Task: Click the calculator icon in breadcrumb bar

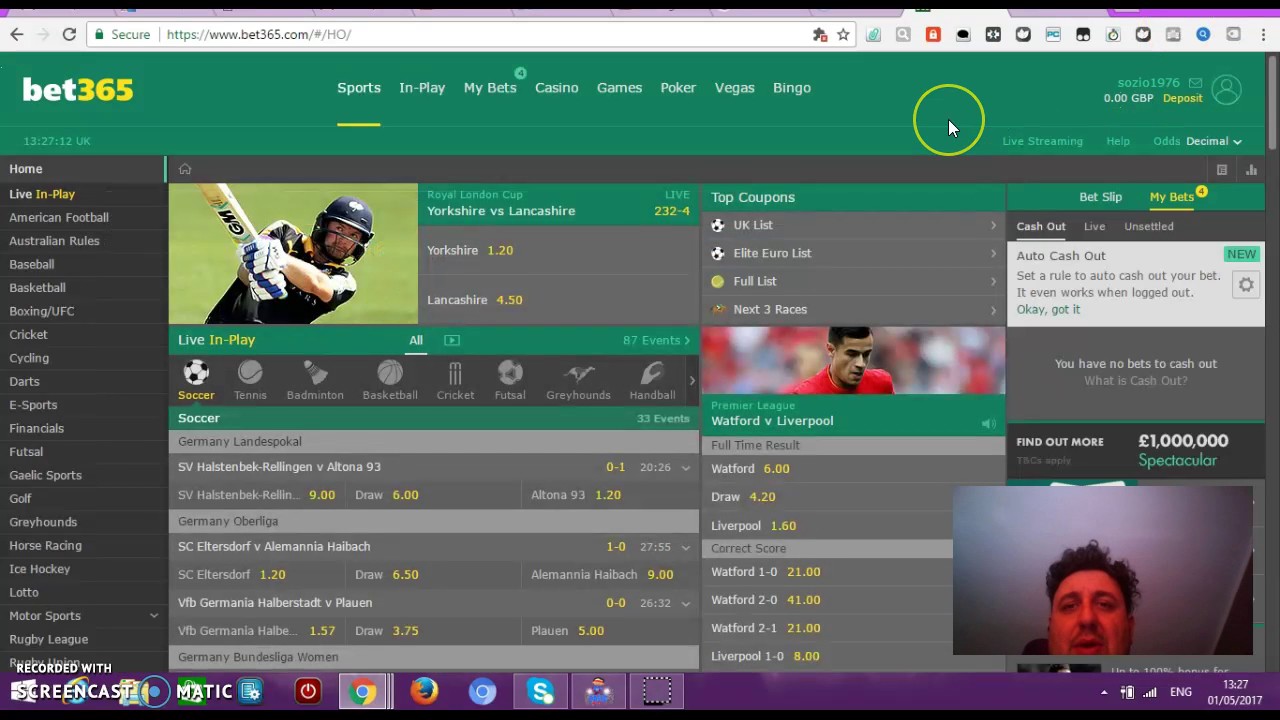Action: pos(1221,170)
